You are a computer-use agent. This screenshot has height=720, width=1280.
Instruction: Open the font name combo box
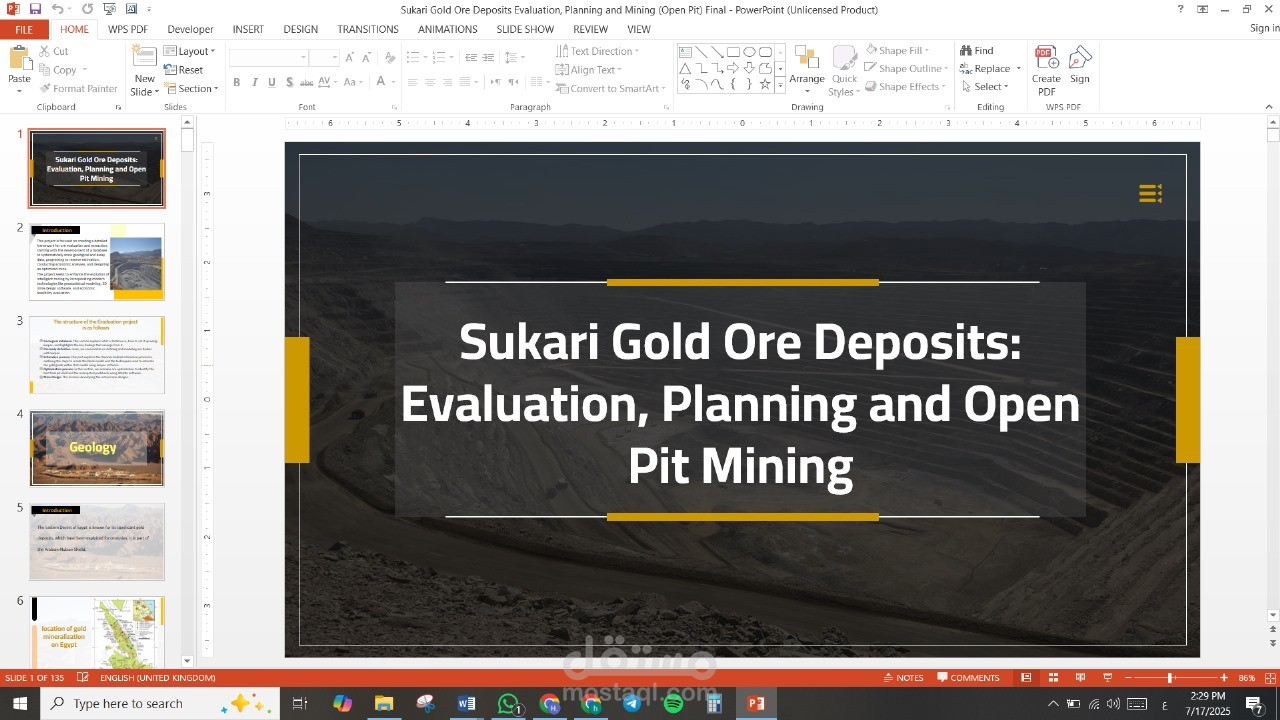(268, 57)
